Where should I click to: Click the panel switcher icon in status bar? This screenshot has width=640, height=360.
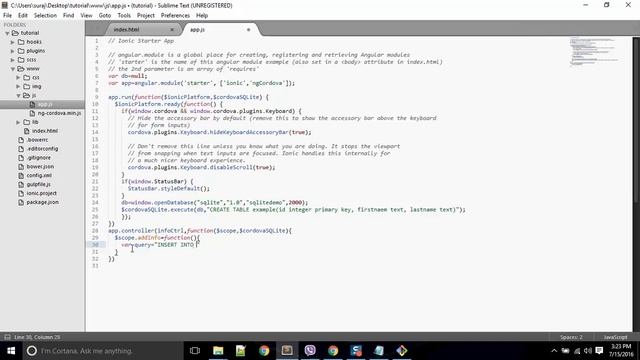7,337
